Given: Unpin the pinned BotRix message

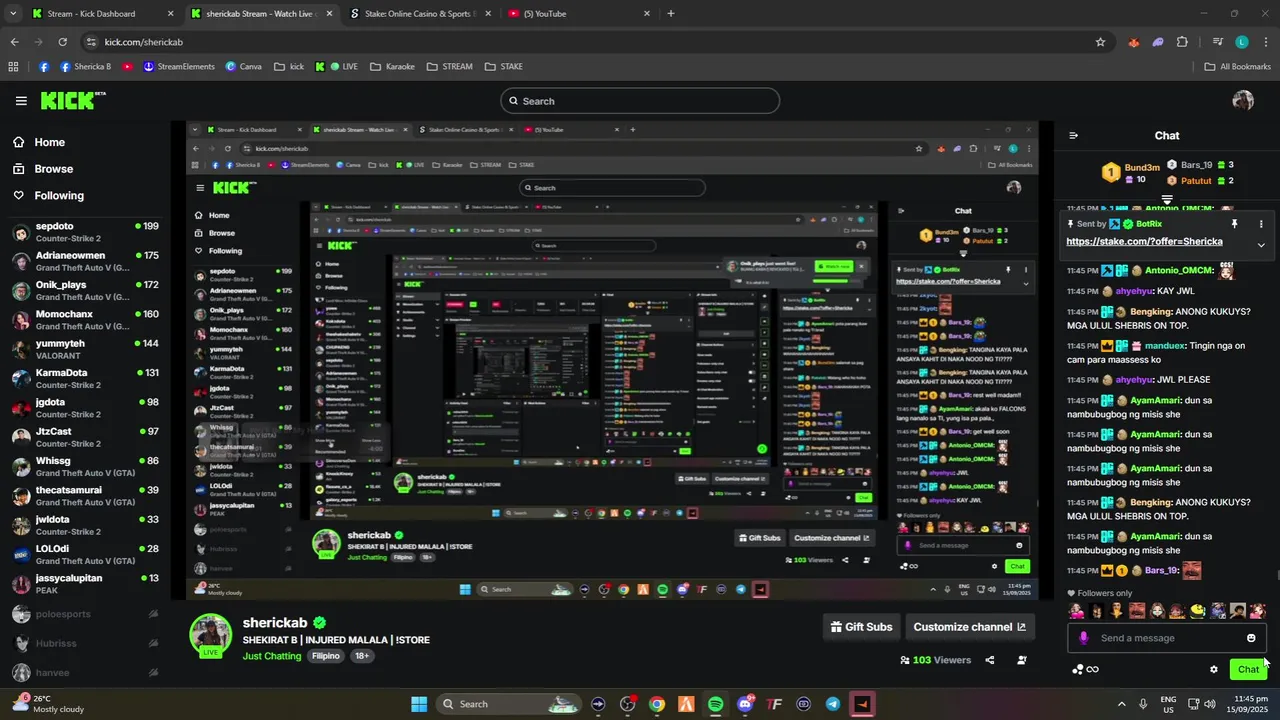Looking at the screenshot, I should [1234, 224].
